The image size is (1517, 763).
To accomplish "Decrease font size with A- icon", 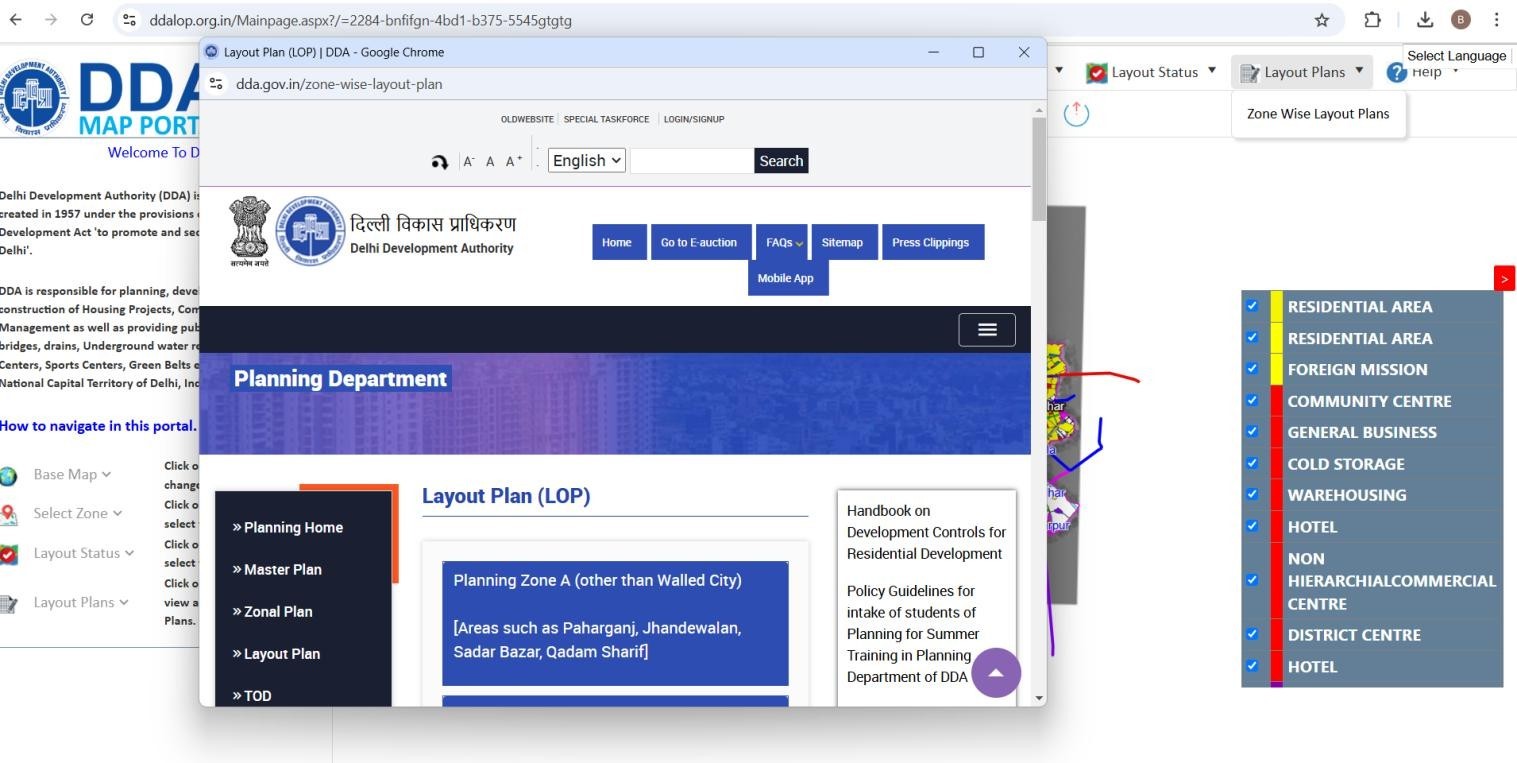I will (468, 162).
